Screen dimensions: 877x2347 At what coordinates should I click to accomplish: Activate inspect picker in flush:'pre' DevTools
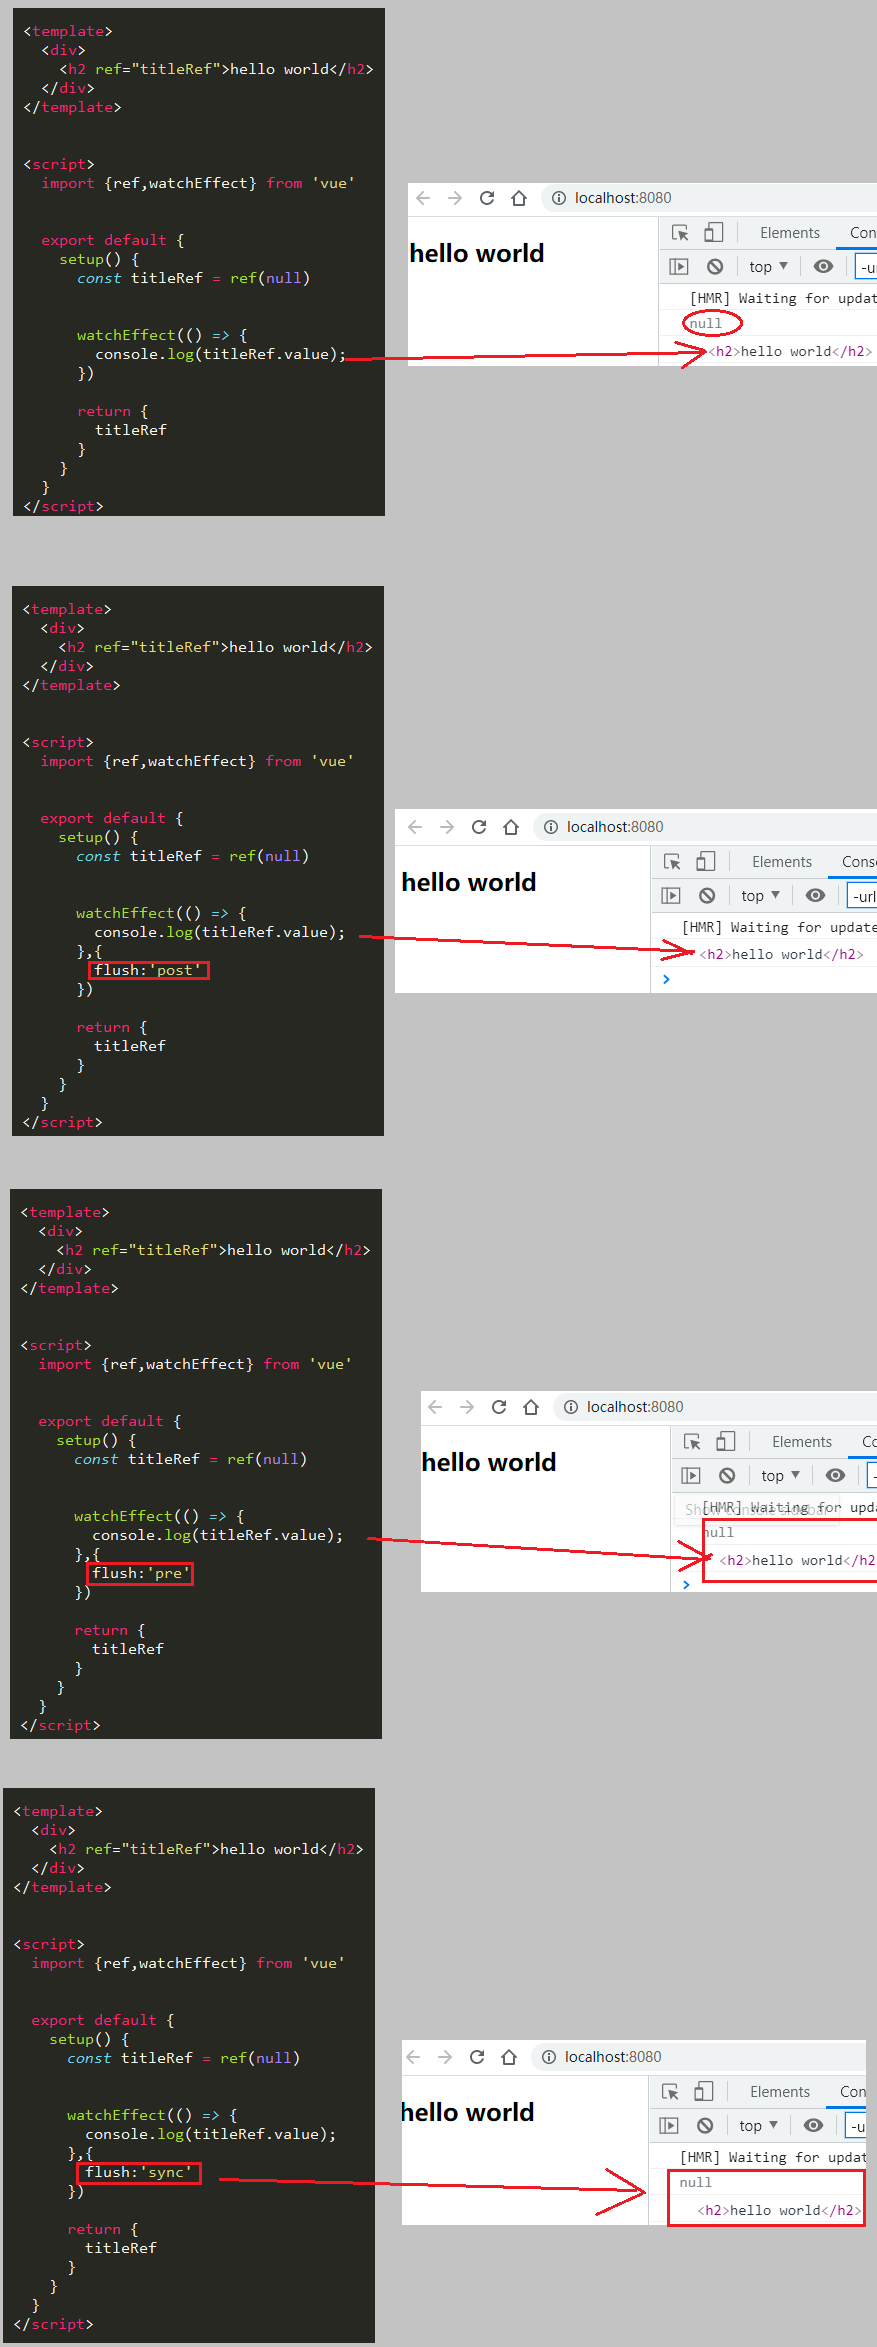pos(692,1442)
